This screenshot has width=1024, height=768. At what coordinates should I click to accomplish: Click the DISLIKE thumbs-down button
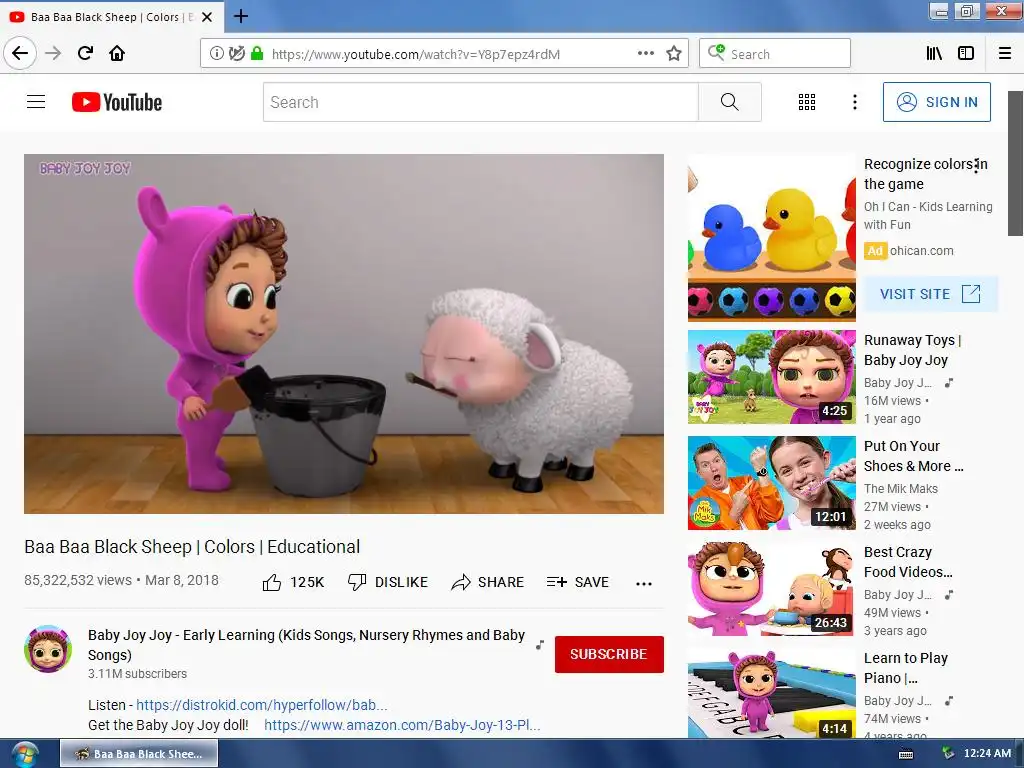(388, 582)
